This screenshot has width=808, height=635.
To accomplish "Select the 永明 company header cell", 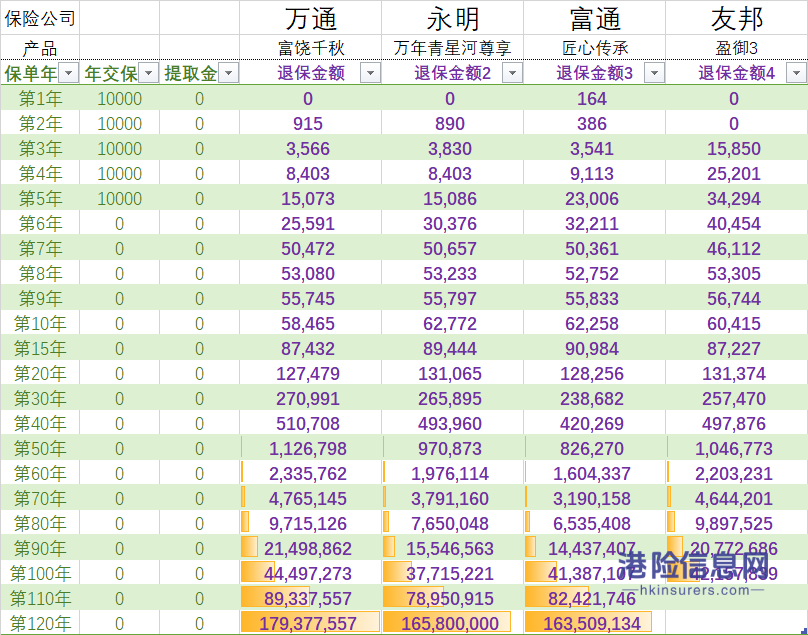I will pos(452,19).
